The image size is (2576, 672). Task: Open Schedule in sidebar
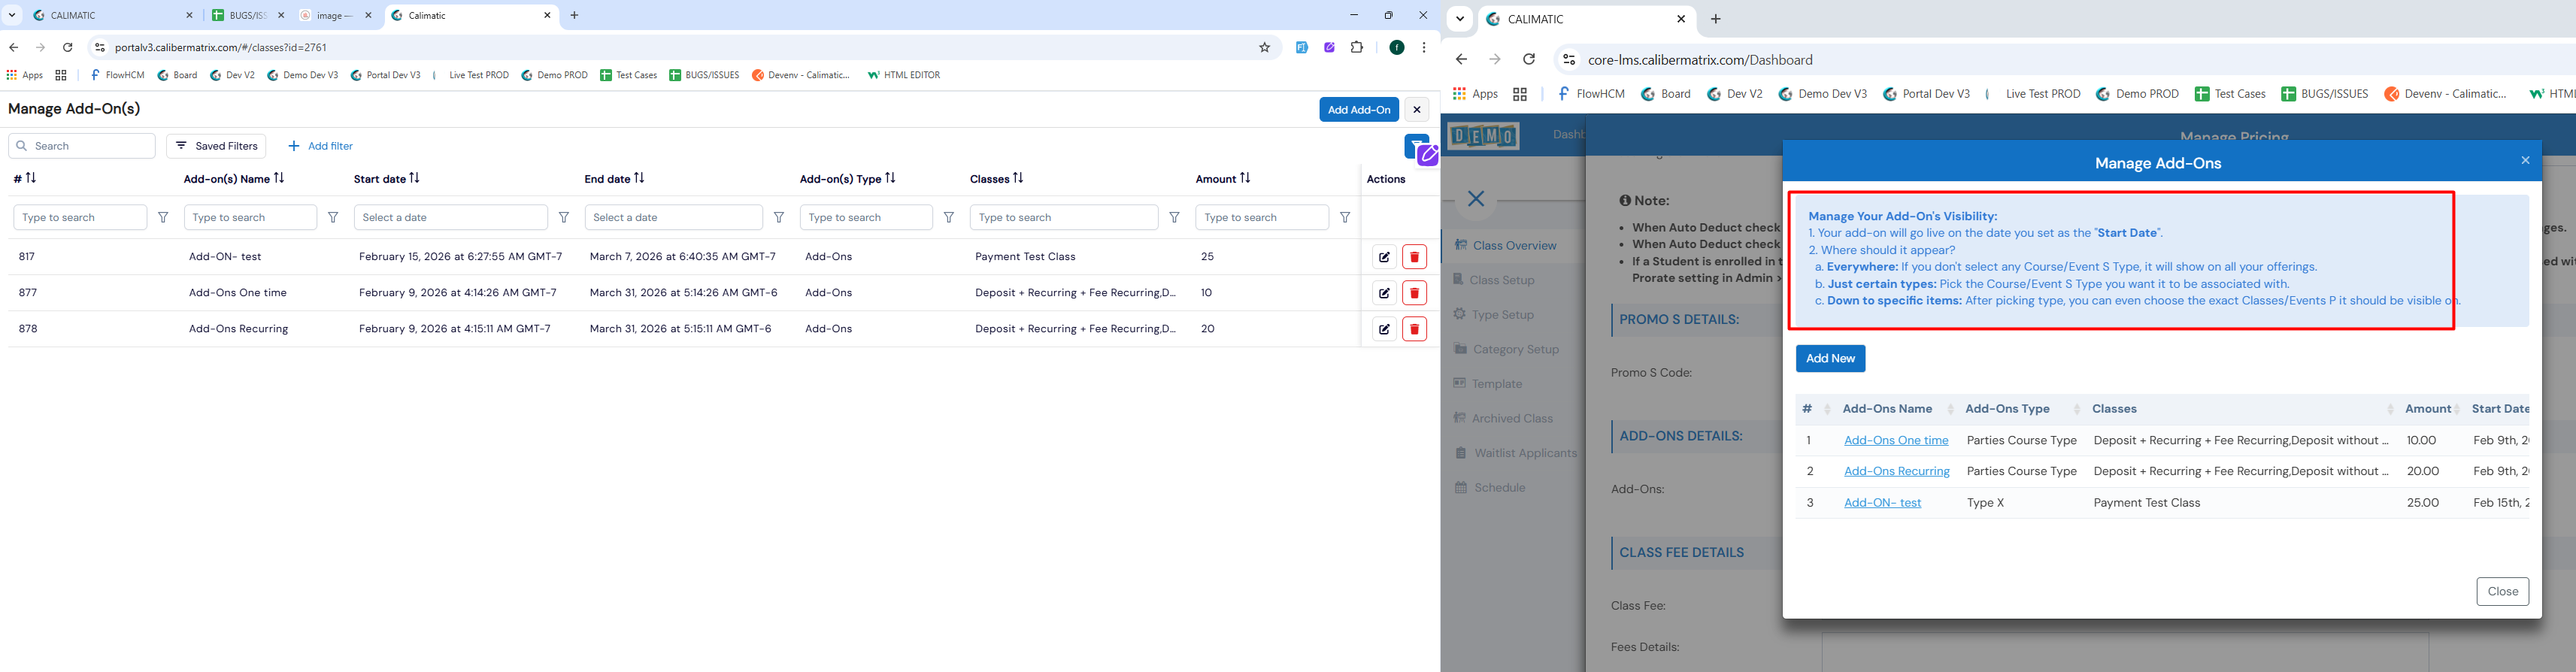(1490, 487)
